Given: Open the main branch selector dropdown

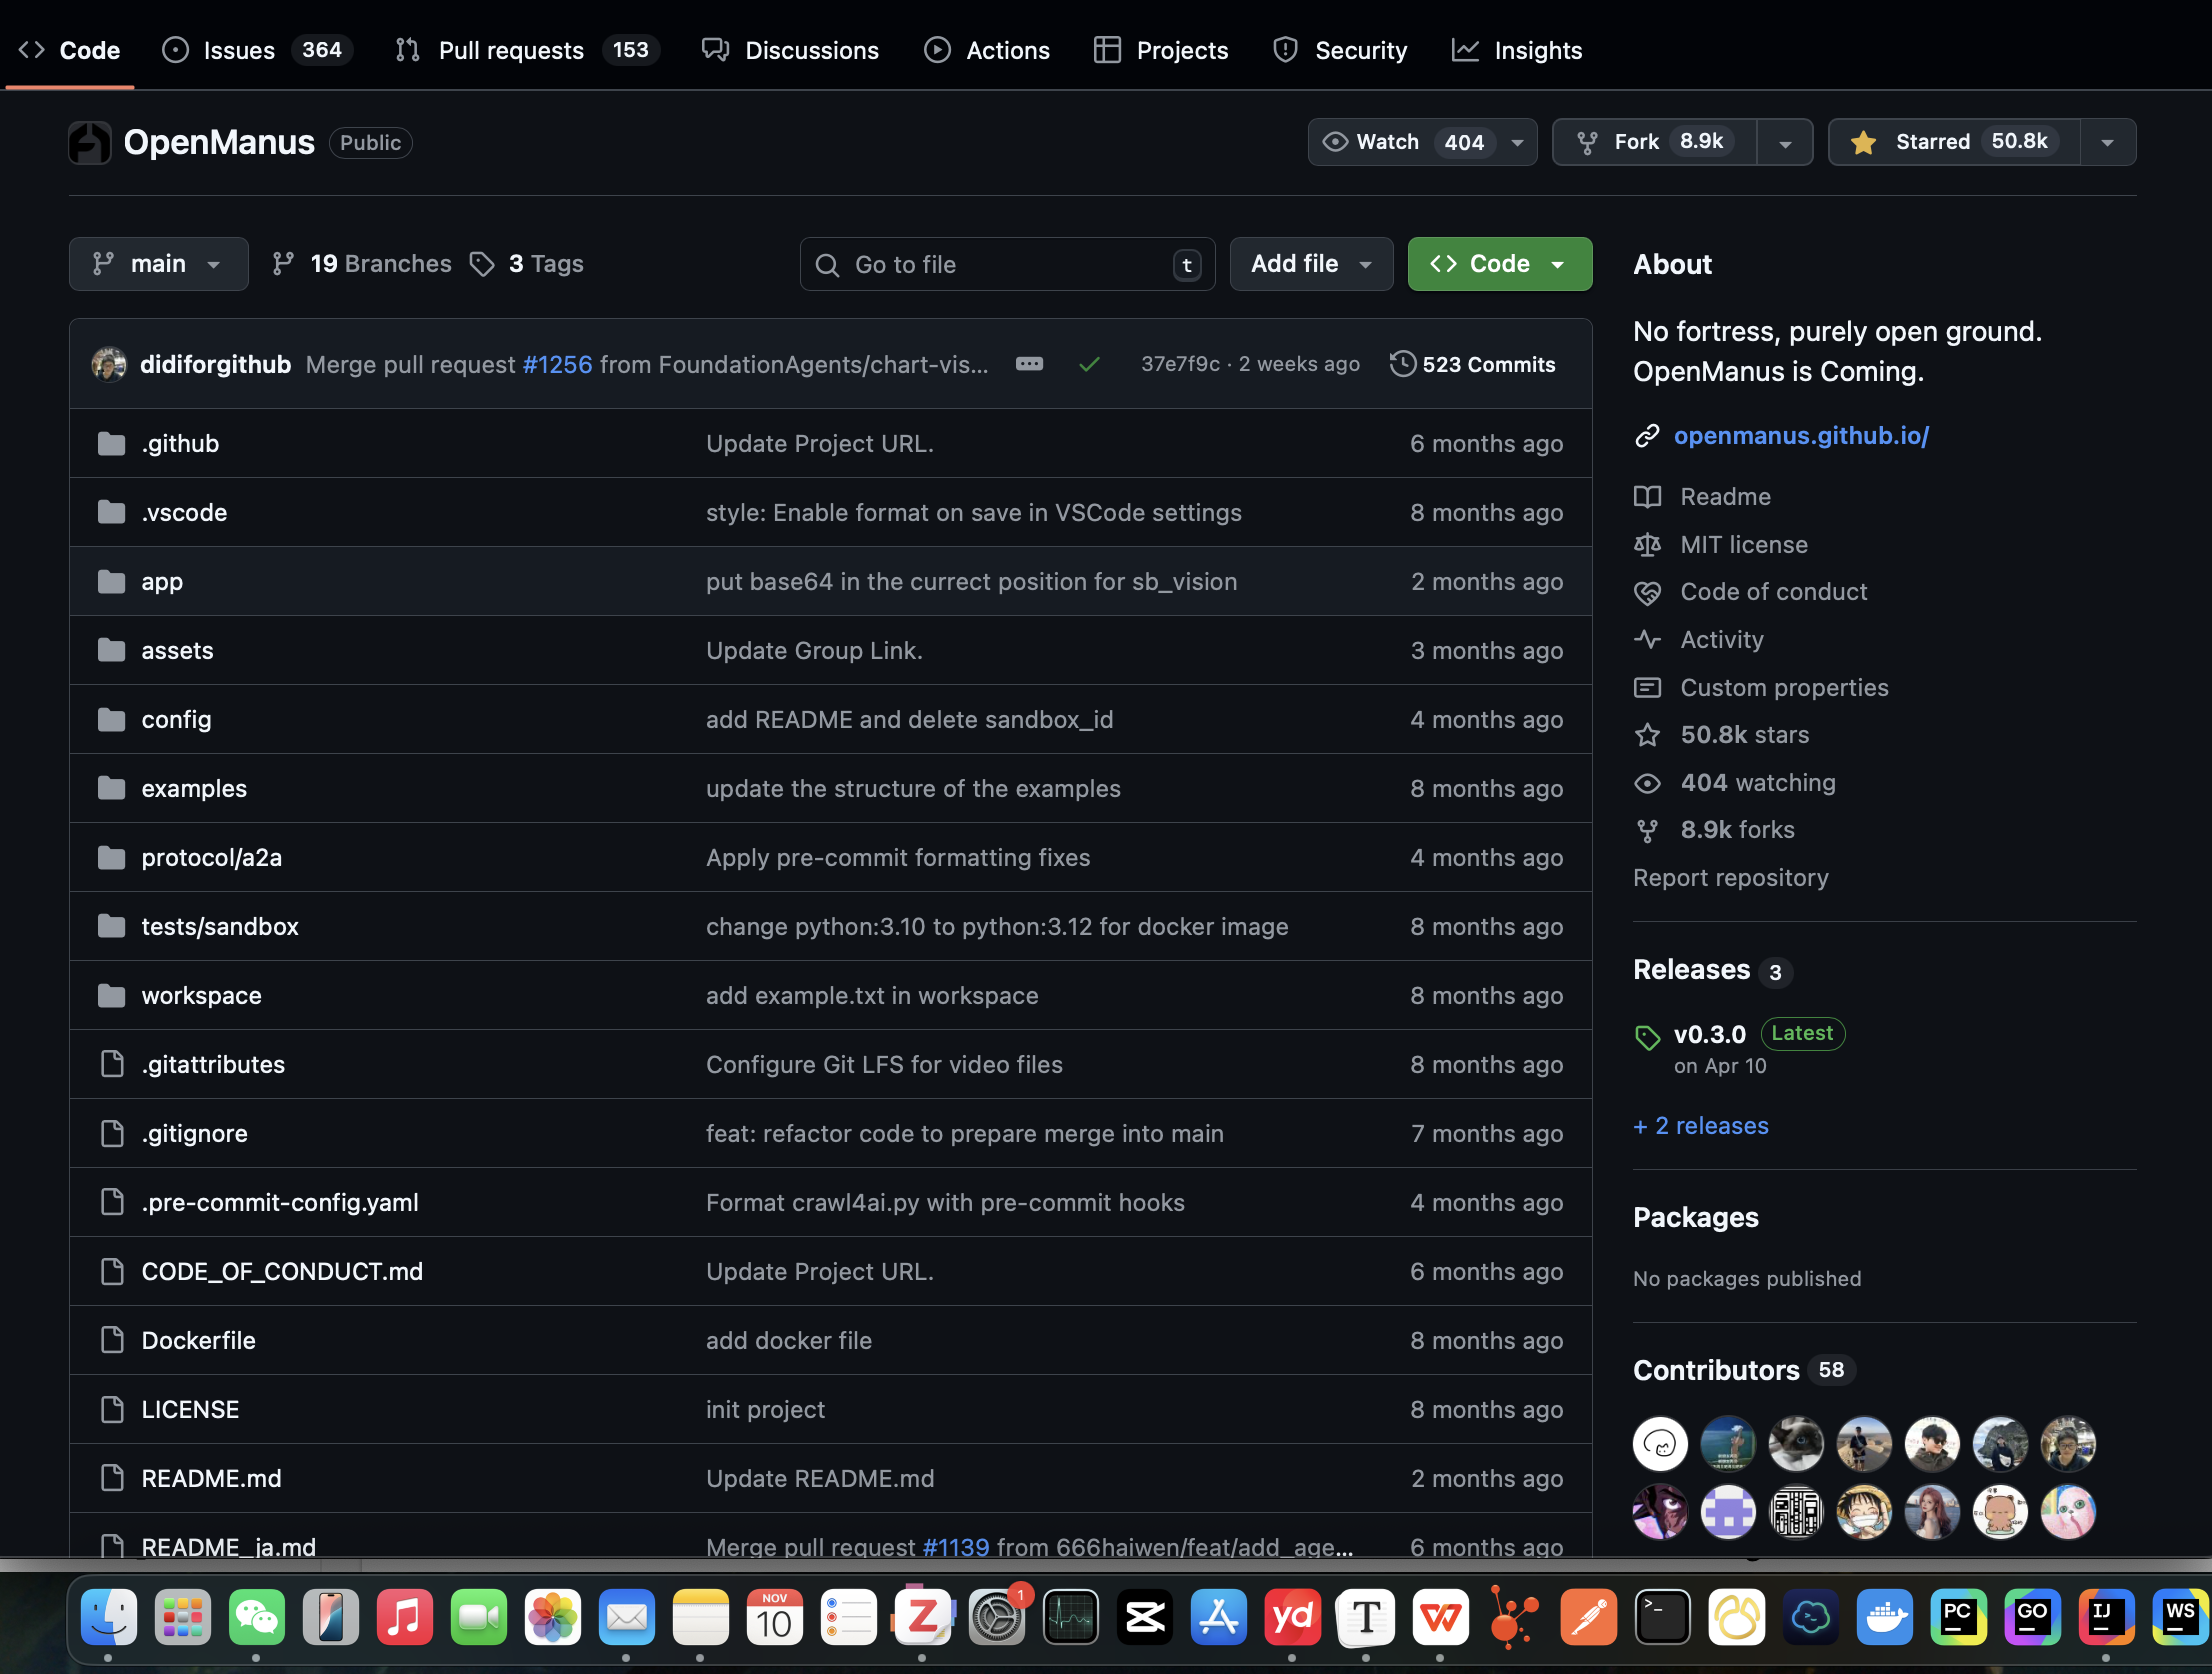Looking at the screenshot, I should point(158,264).
